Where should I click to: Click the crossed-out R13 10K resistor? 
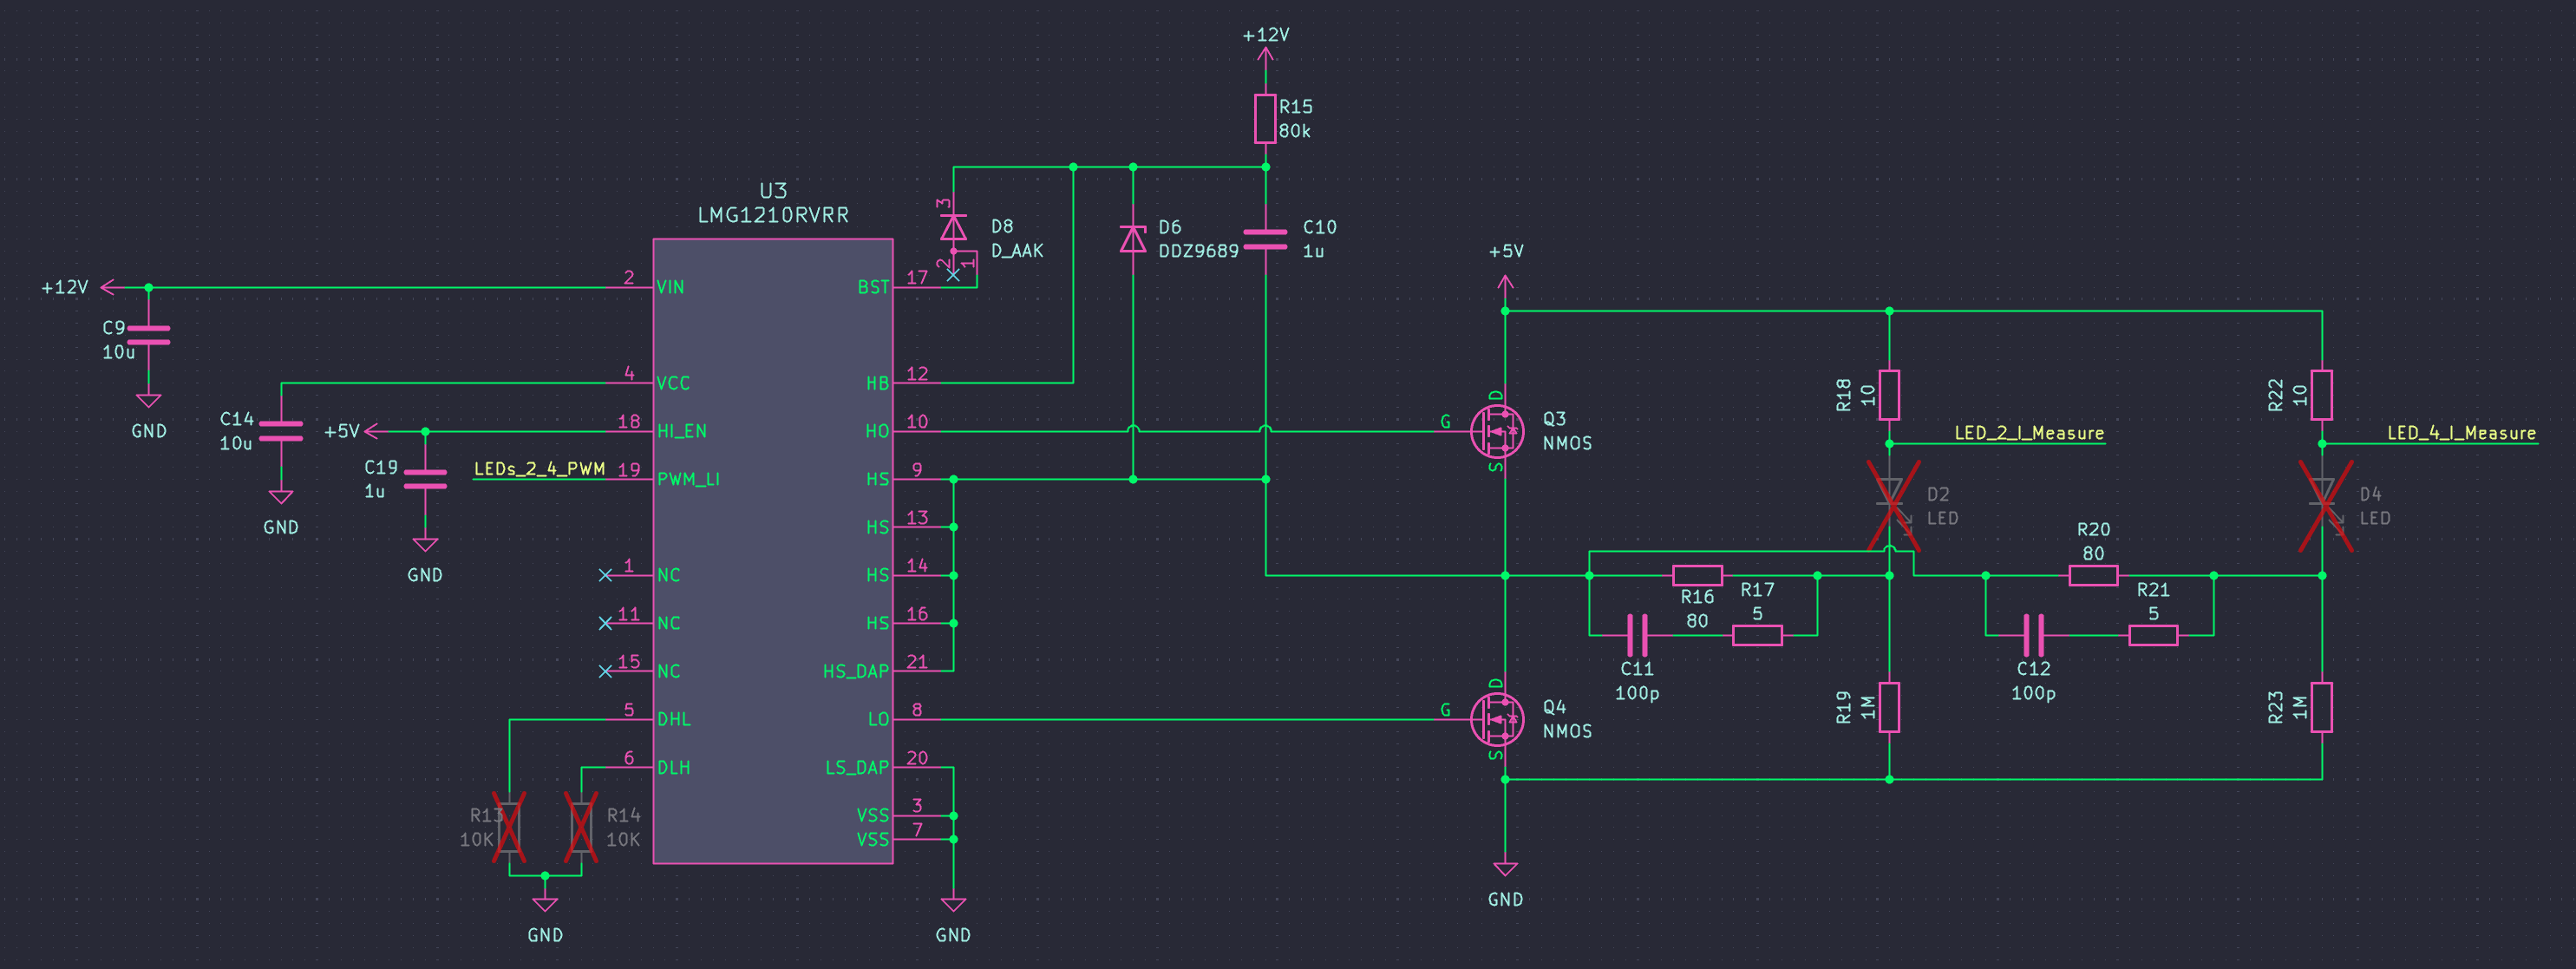tap(510, 827)
